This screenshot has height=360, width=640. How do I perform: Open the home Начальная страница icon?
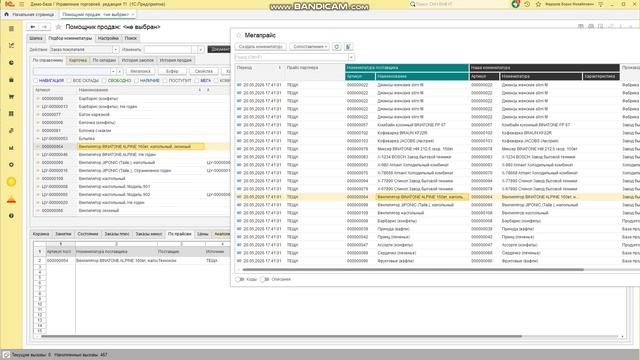[6, 14]
